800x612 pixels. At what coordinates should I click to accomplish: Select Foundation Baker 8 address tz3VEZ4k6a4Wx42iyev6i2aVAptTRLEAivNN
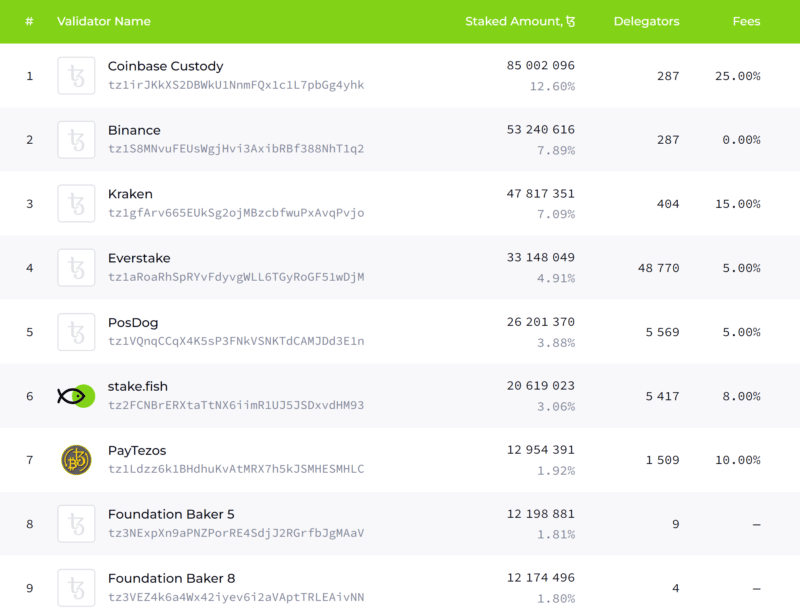point(236,597)
